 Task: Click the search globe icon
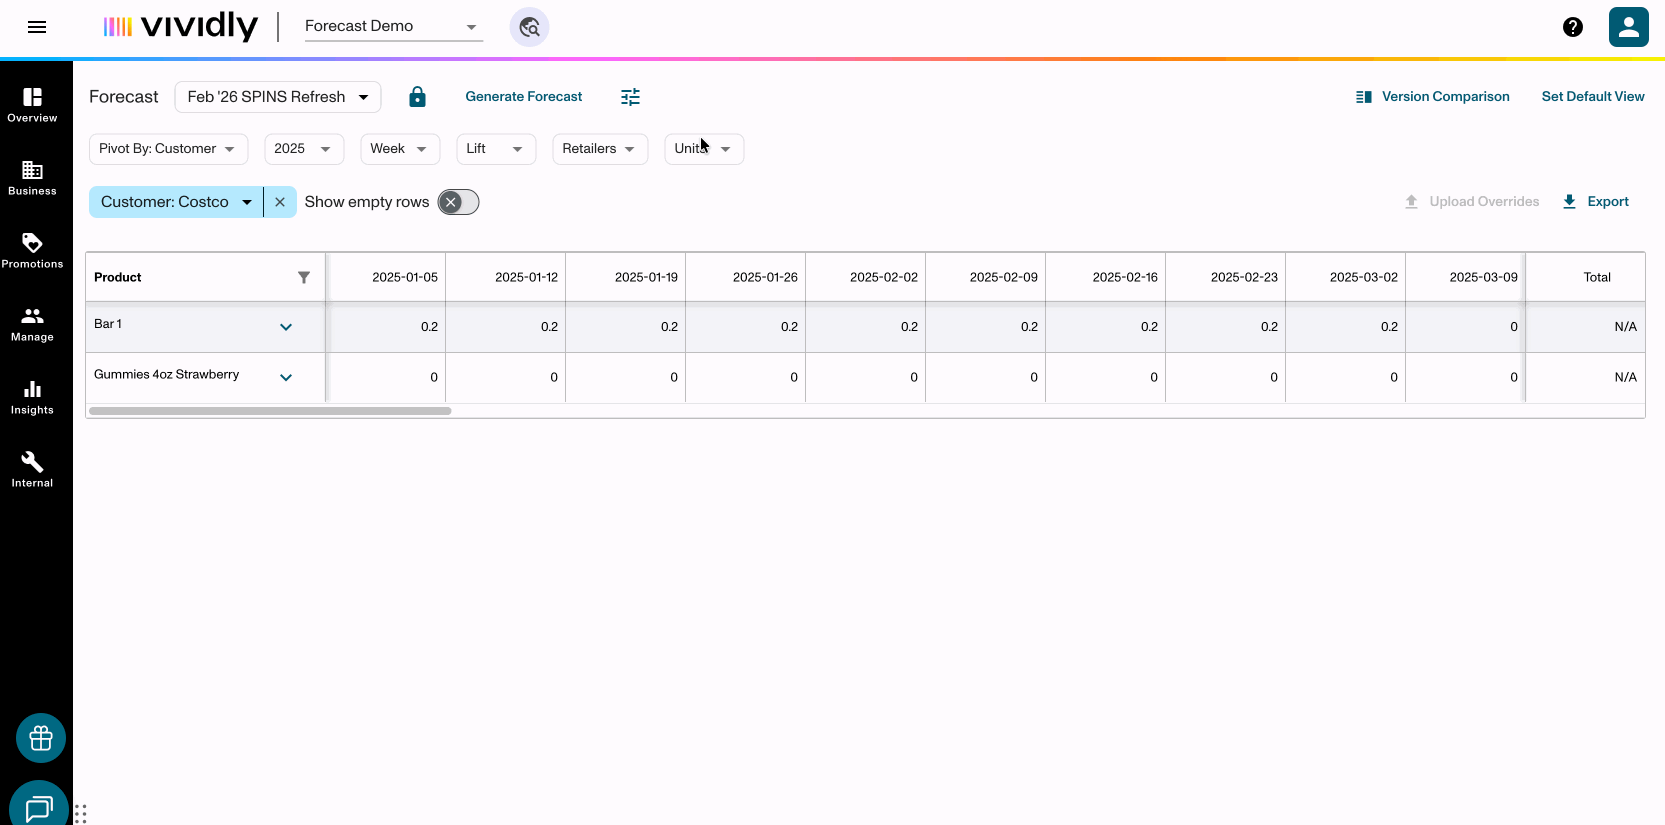529,27
